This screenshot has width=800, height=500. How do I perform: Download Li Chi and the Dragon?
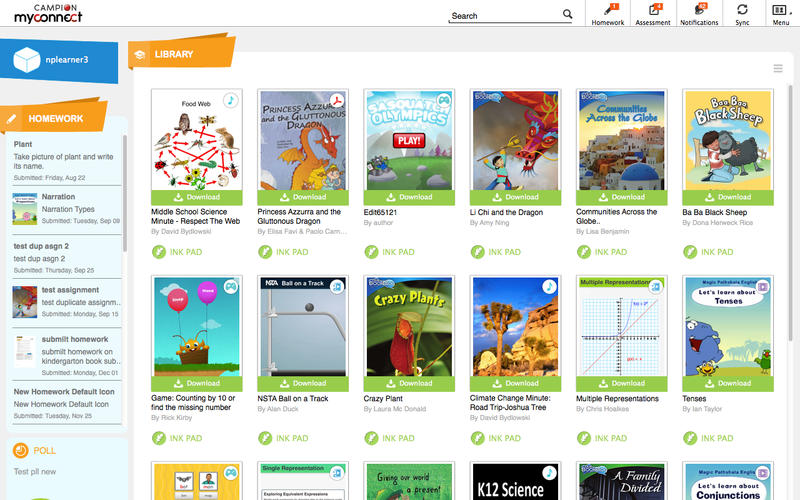pyautogui.click(x=515, y=197)
